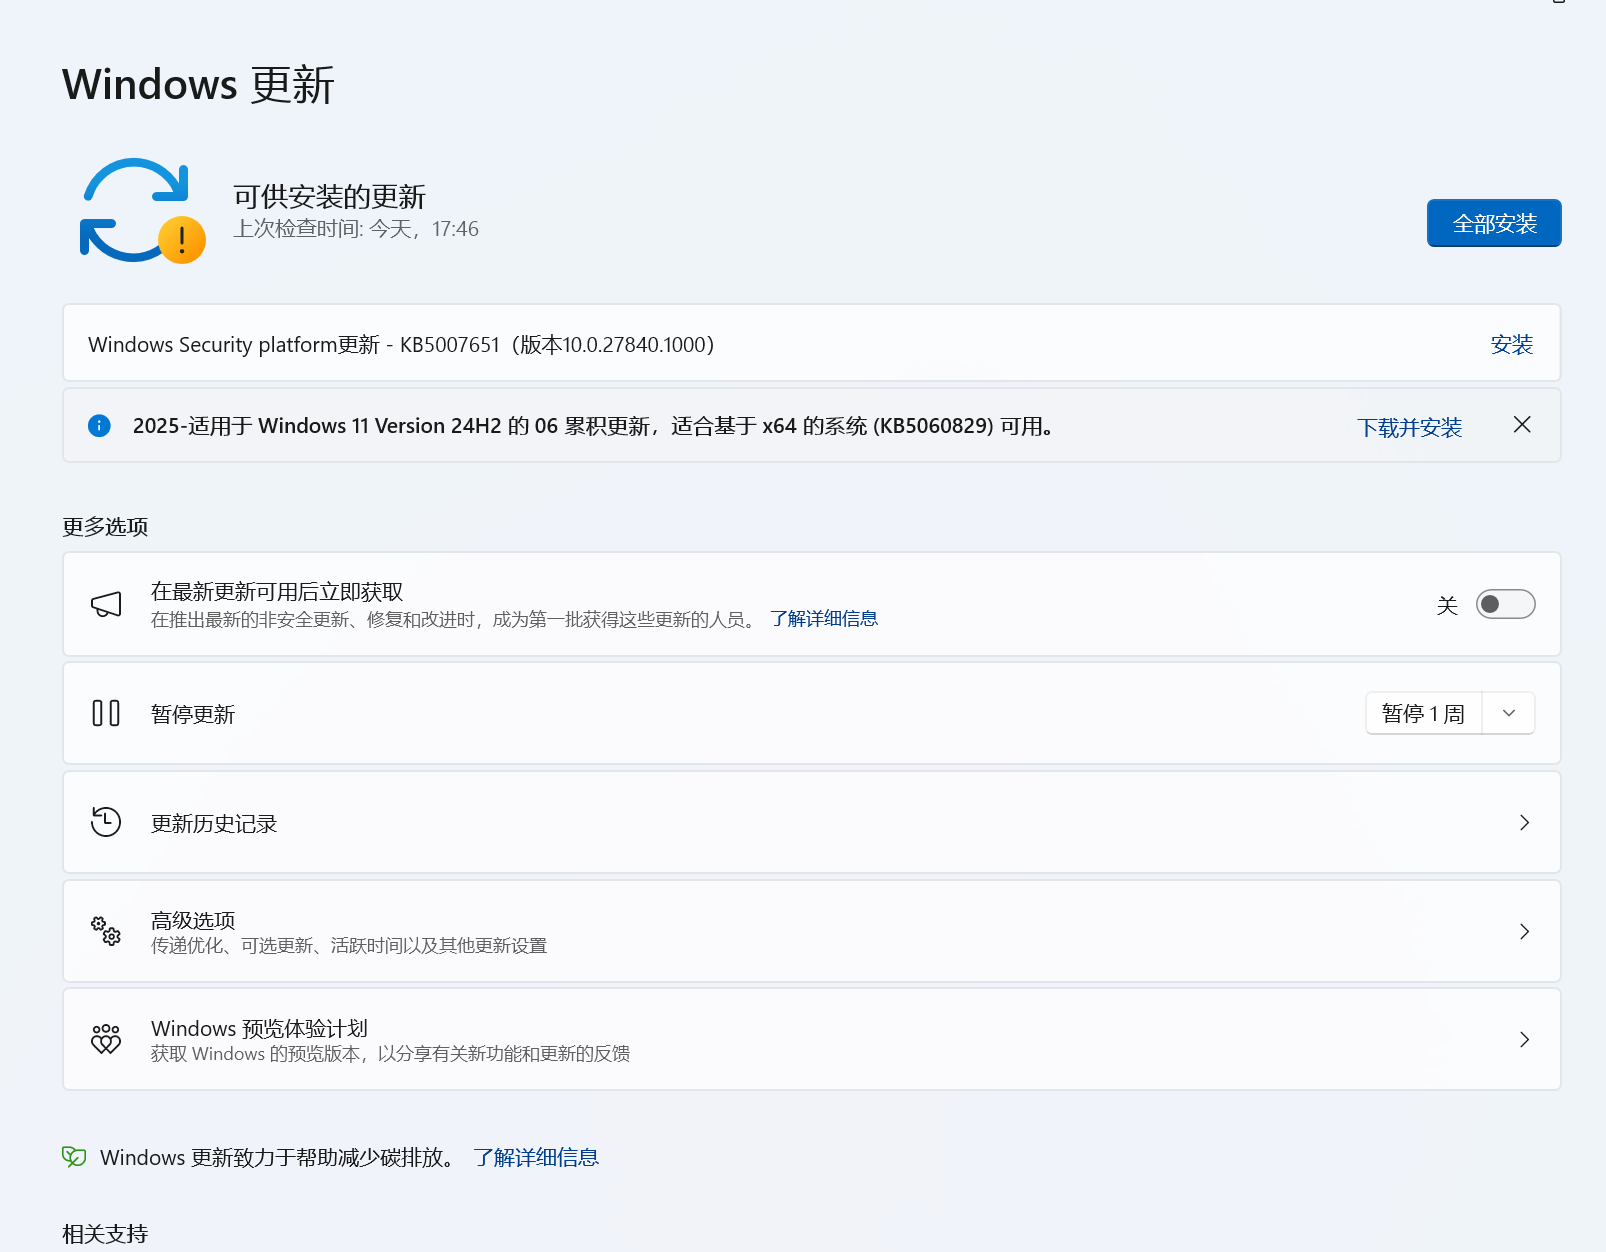Click the update sync status icon
Image resolution: width=1606 pixels, height=1252 pixels.
pos(142,211)
